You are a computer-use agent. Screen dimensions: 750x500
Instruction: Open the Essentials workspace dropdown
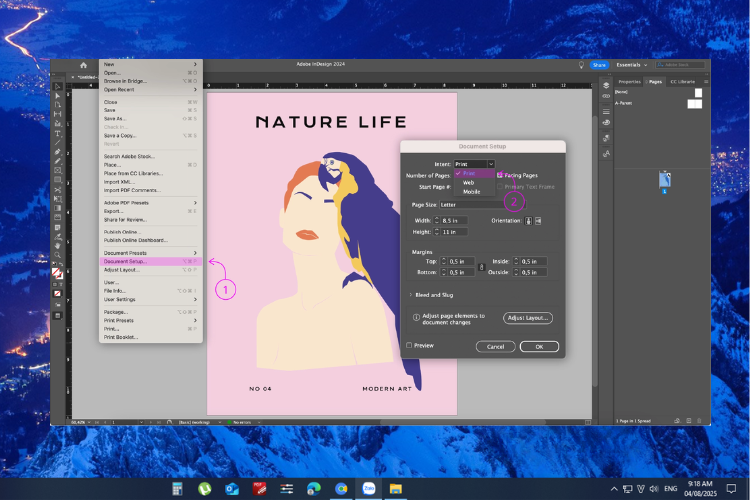coord(631,65)
